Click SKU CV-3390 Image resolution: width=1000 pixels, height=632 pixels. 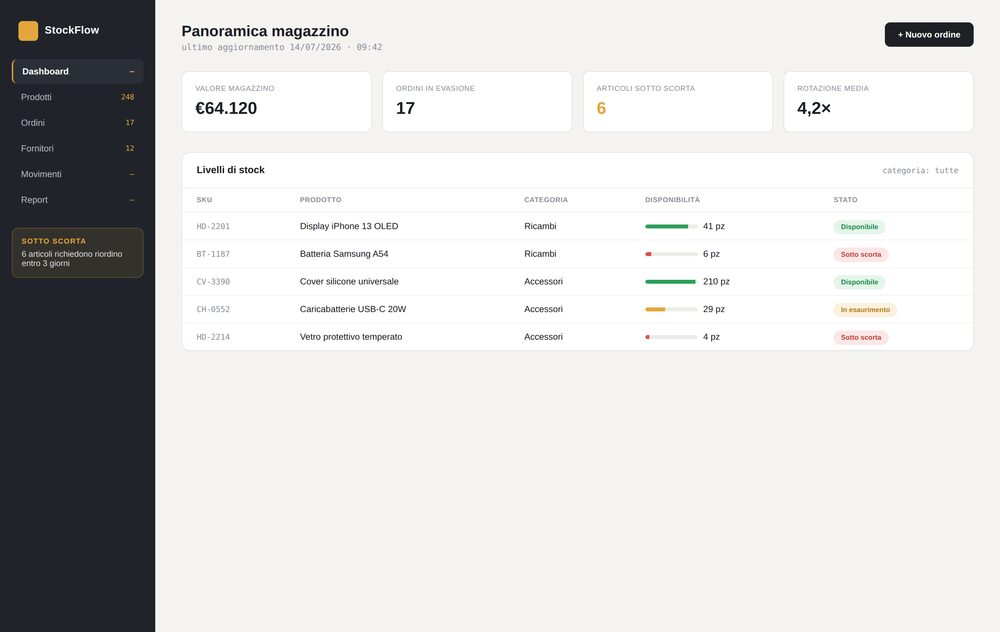coord(213,281)
